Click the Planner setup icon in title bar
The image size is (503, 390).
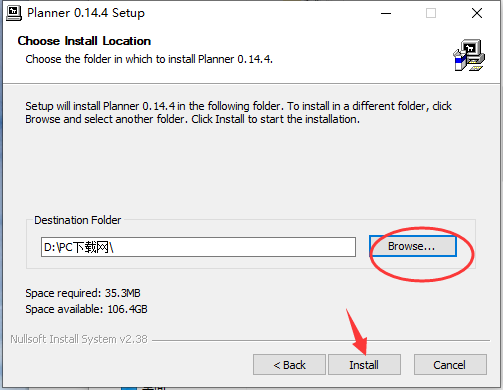click(x=14, y=13)
